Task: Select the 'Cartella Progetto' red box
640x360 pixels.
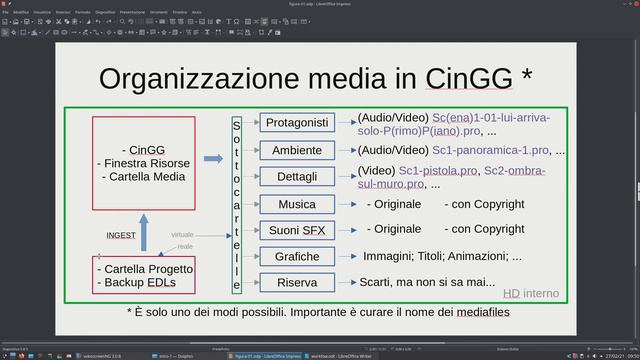Action: tap(144, 275)
